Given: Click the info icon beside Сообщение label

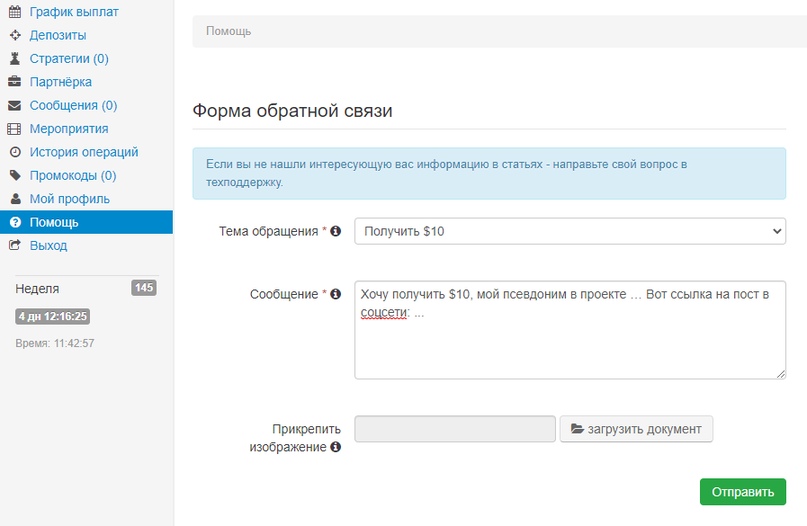Looking at the screenshot, I should coord(335,294).
